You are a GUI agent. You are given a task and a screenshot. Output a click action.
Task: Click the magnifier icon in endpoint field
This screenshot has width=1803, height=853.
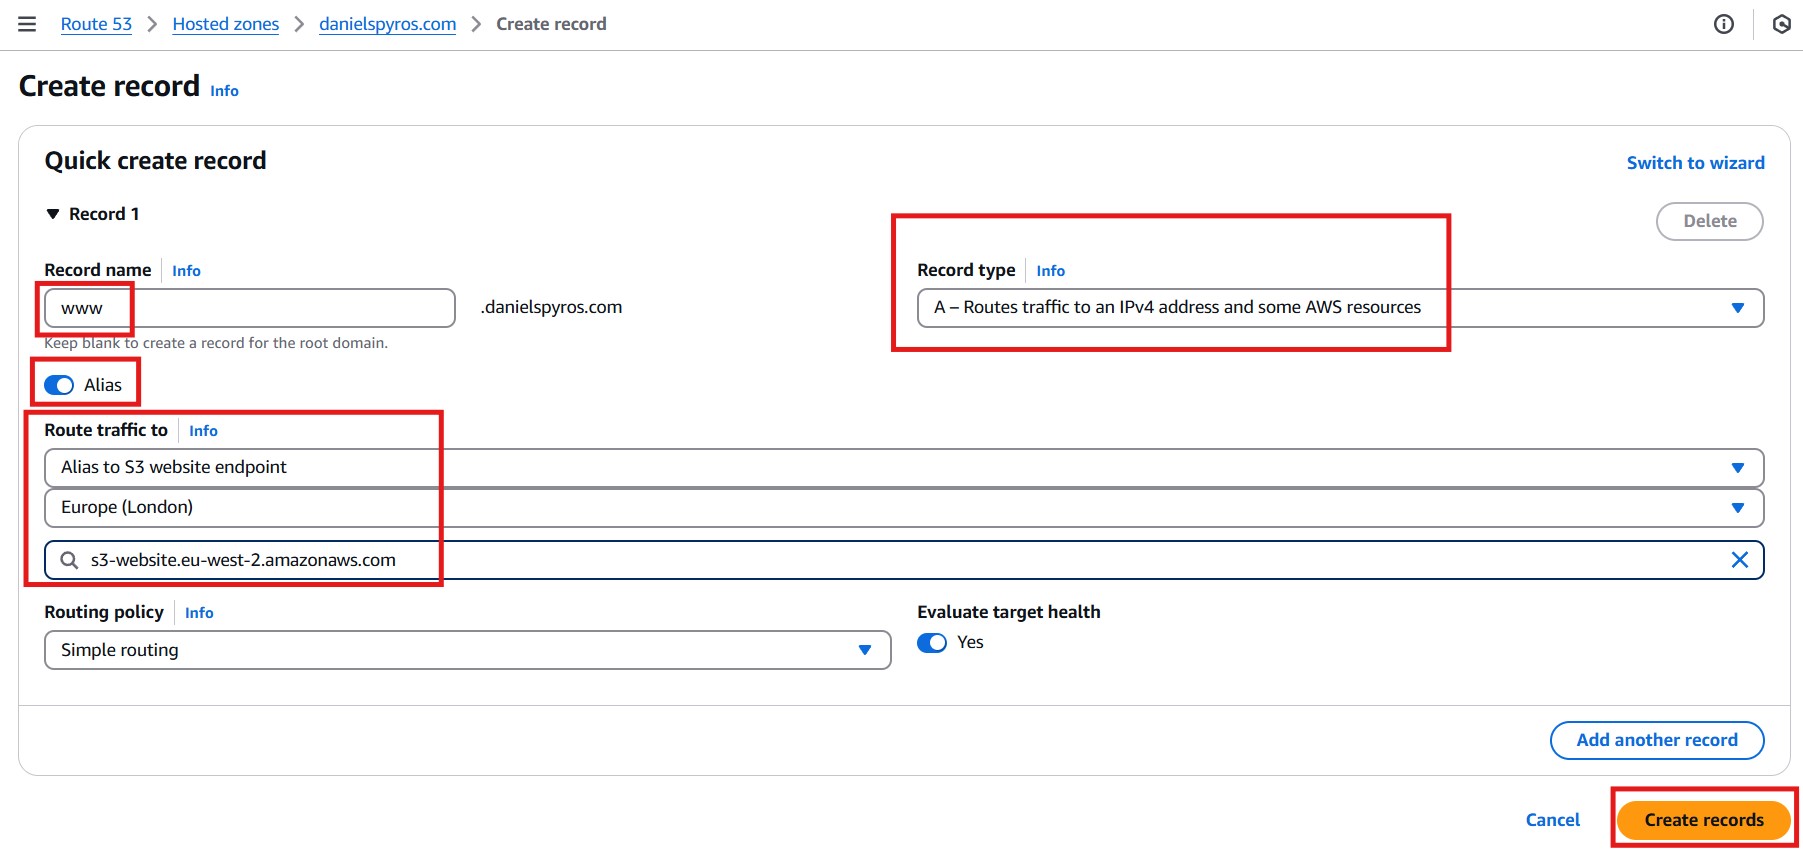click(69, 560)
